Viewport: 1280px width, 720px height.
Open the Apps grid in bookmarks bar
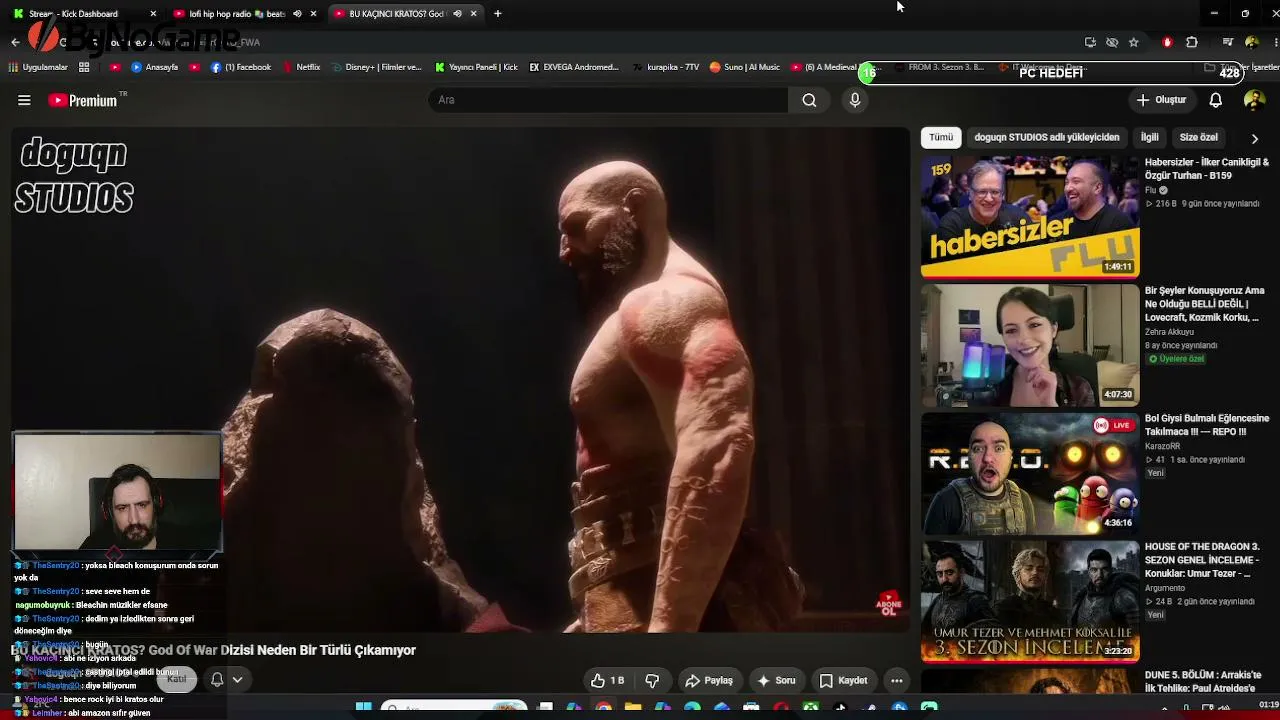point(84,67)
